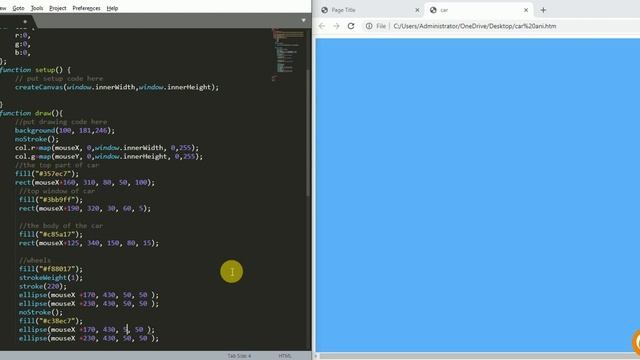Image resolution: width=640 pixels, height=360 pixels.
Task: Open the Goto menu in Sublime Text
Action: point(18,8)
